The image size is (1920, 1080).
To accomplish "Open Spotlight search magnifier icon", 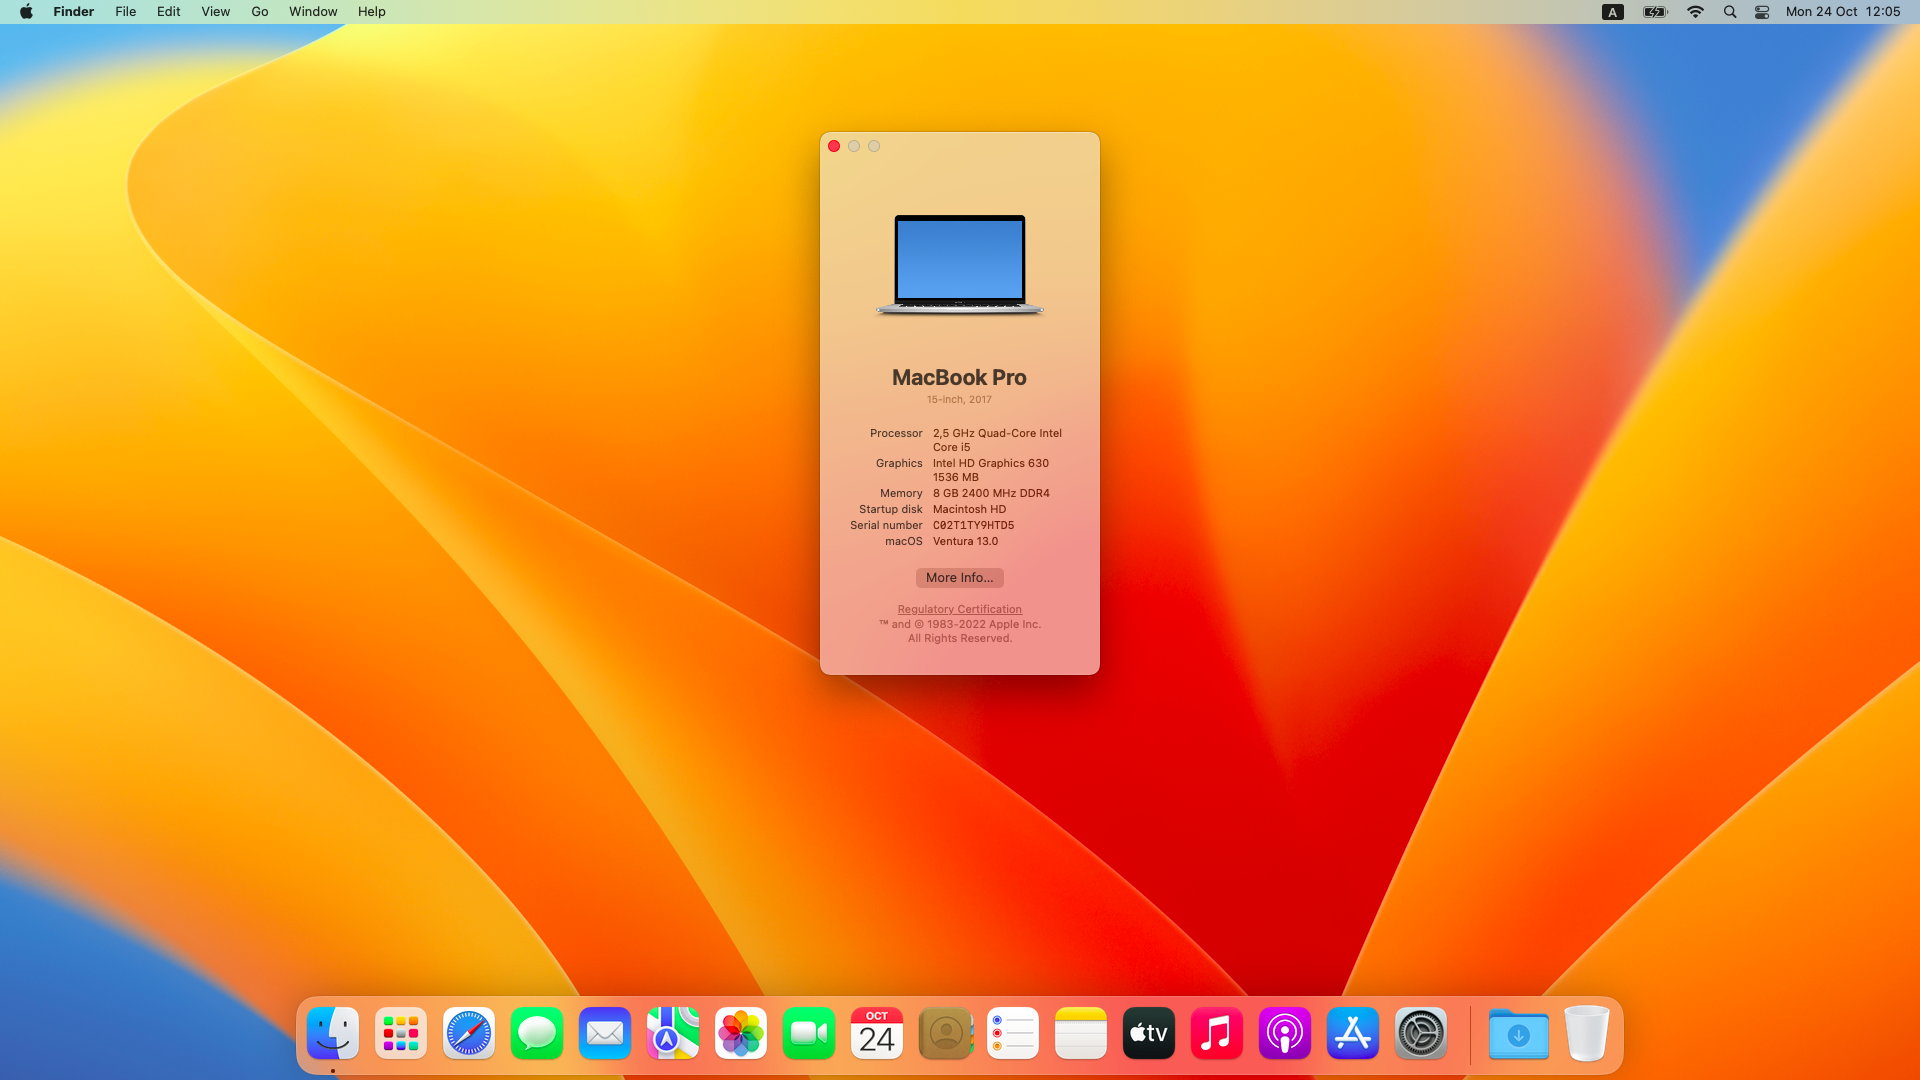I will (1730, 12).
